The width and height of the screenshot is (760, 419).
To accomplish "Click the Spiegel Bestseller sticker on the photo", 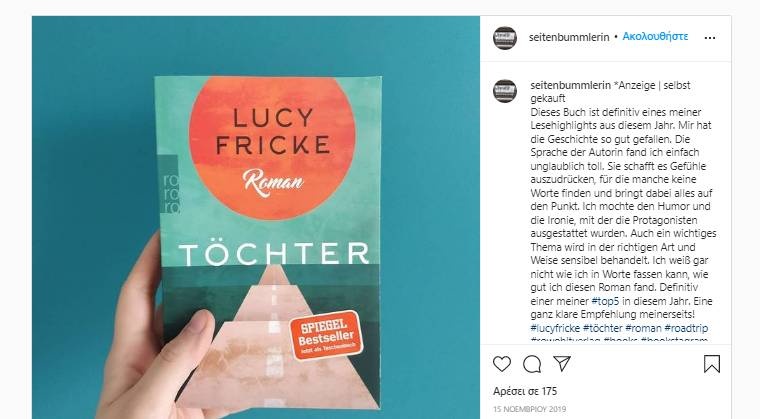I will pos(326,336).
